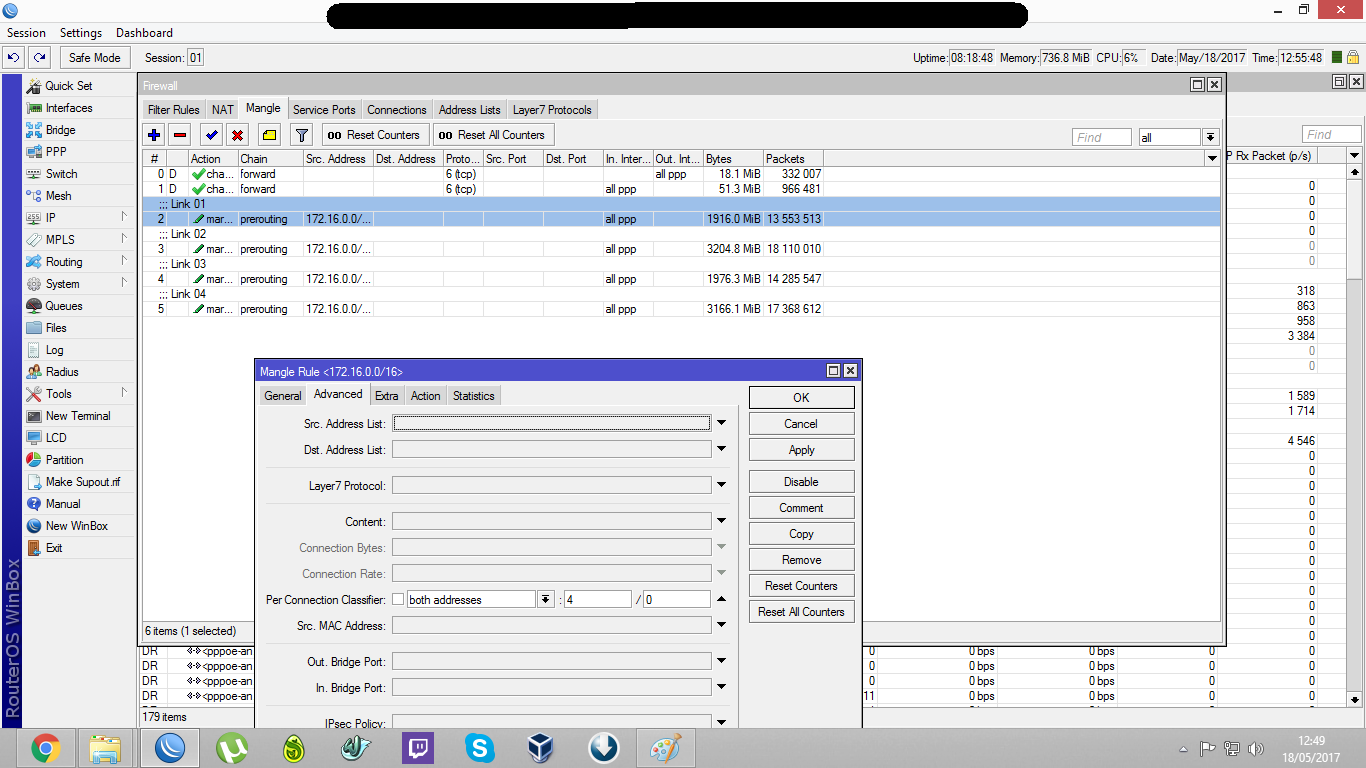
Task: Disable the selected rule with the red X
Action: [238, 135]
